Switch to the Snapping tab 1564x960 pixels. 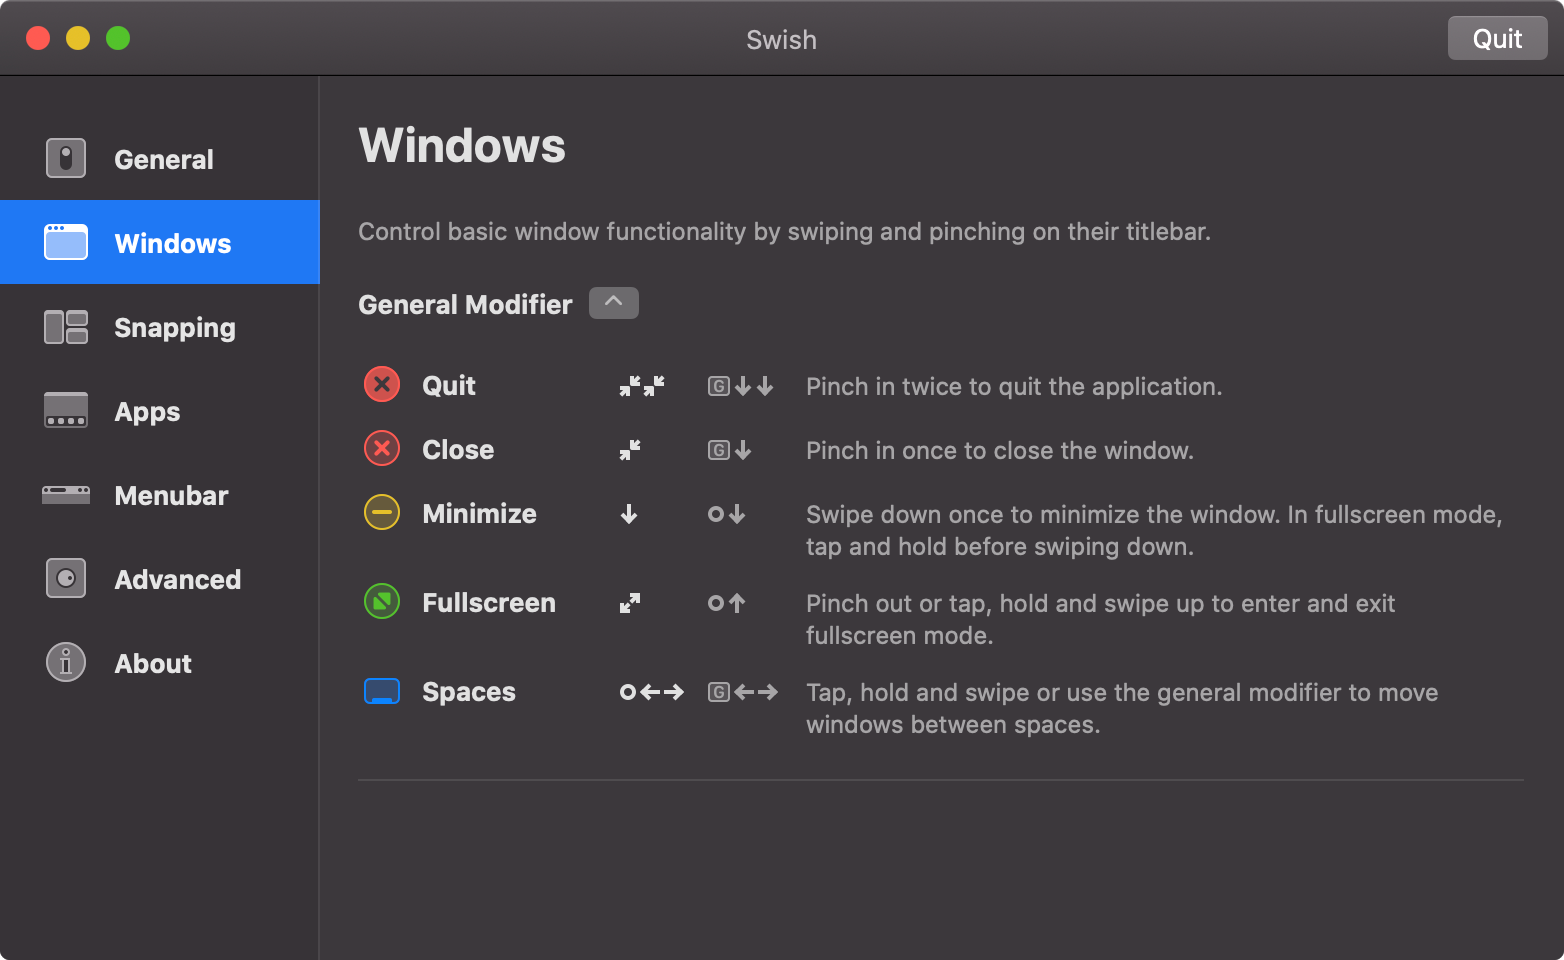coord(160,327)
